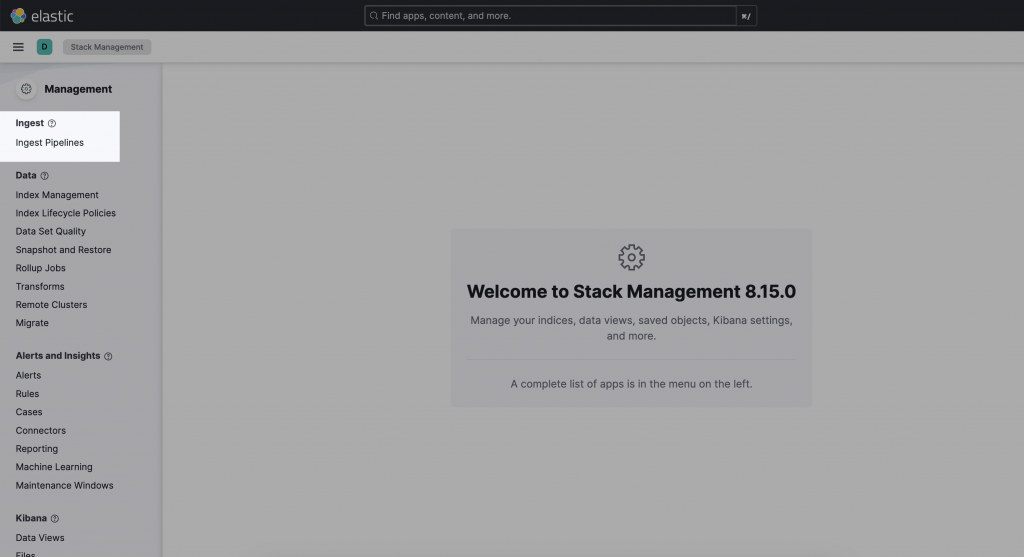Go to Transforms

click(x=40, y=286)
